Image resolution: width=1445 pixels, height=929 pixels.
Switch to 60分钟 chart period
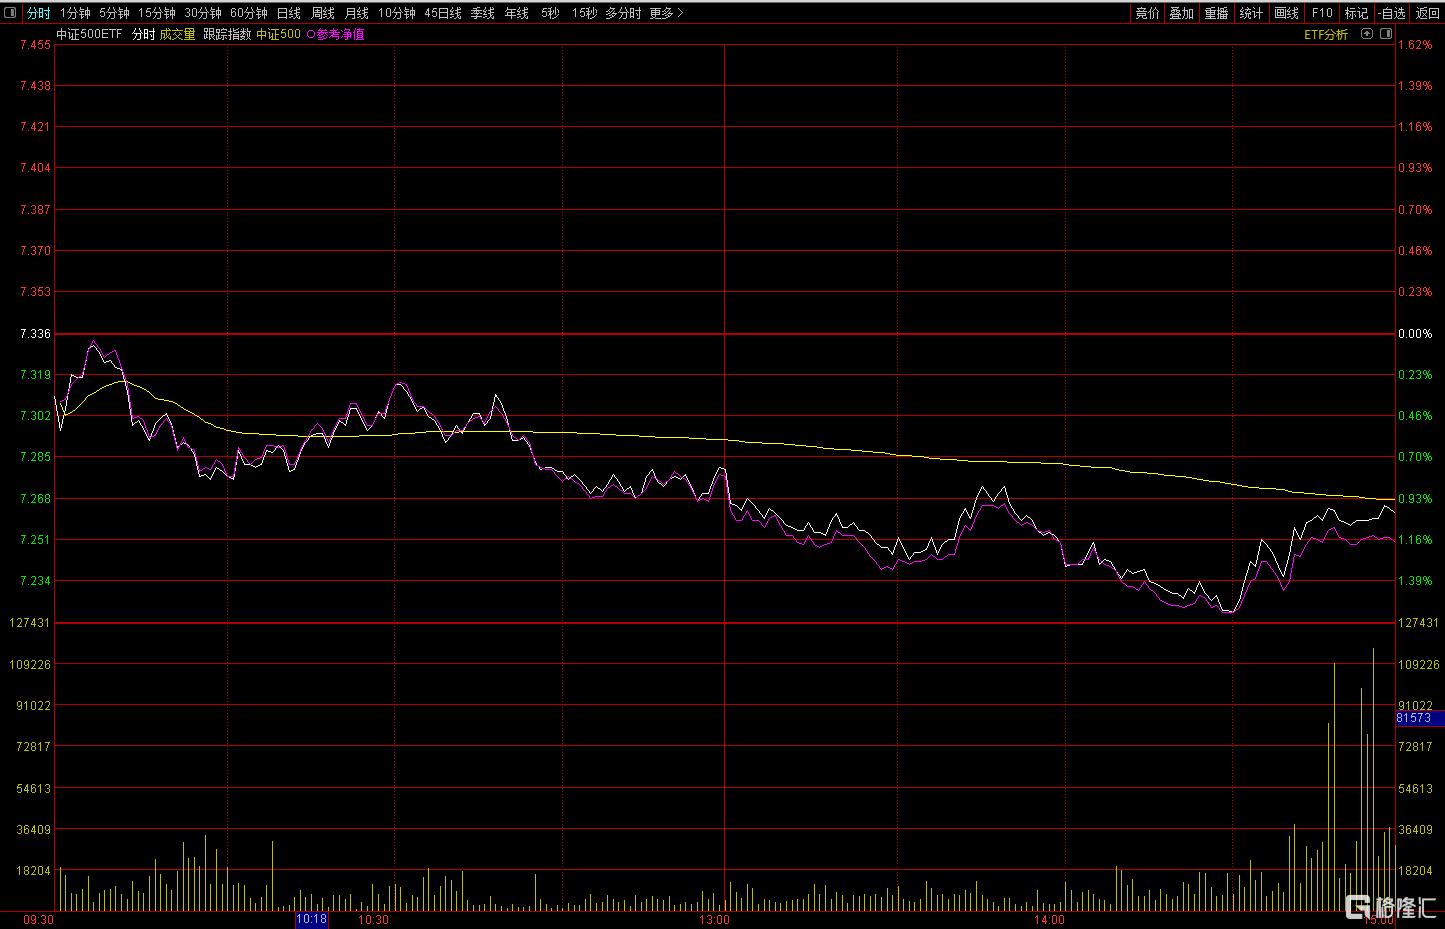click(x=248, y=13)
